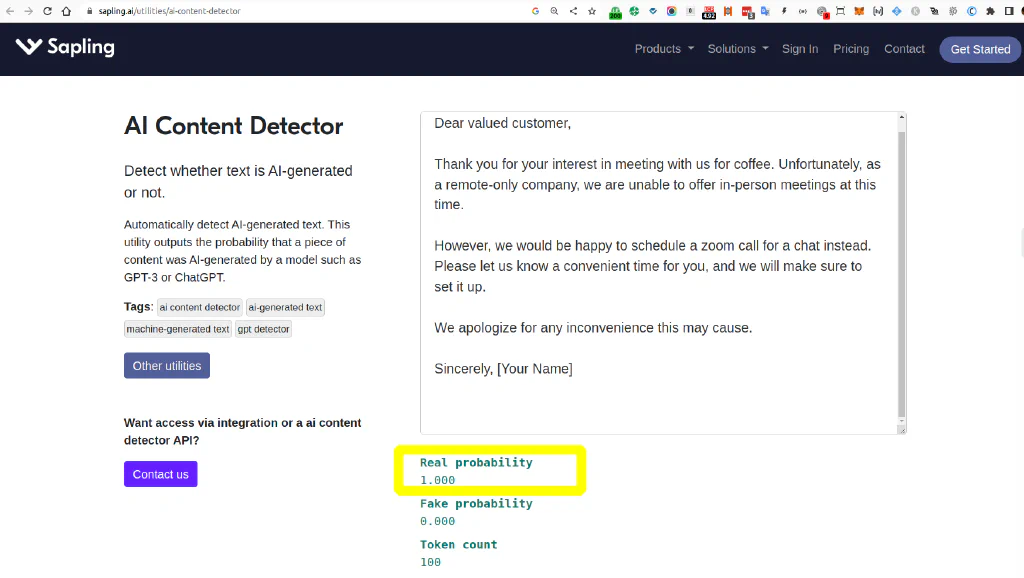Open the zoom magnifier in address bar
The image size is (1024, 578).
(554, 11)
